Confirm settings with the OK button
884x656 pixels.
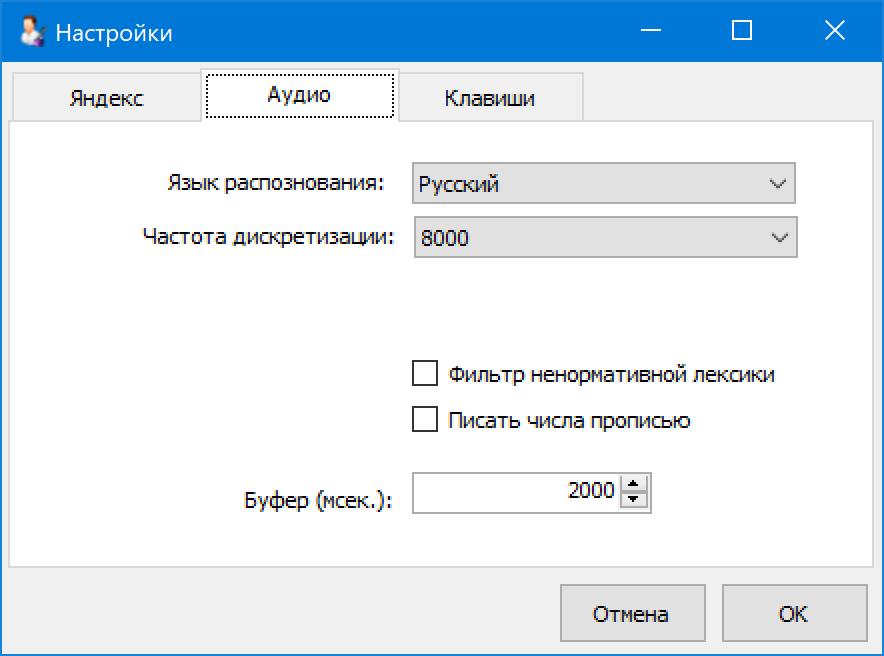pyautogui.click(x=793, y=614)
